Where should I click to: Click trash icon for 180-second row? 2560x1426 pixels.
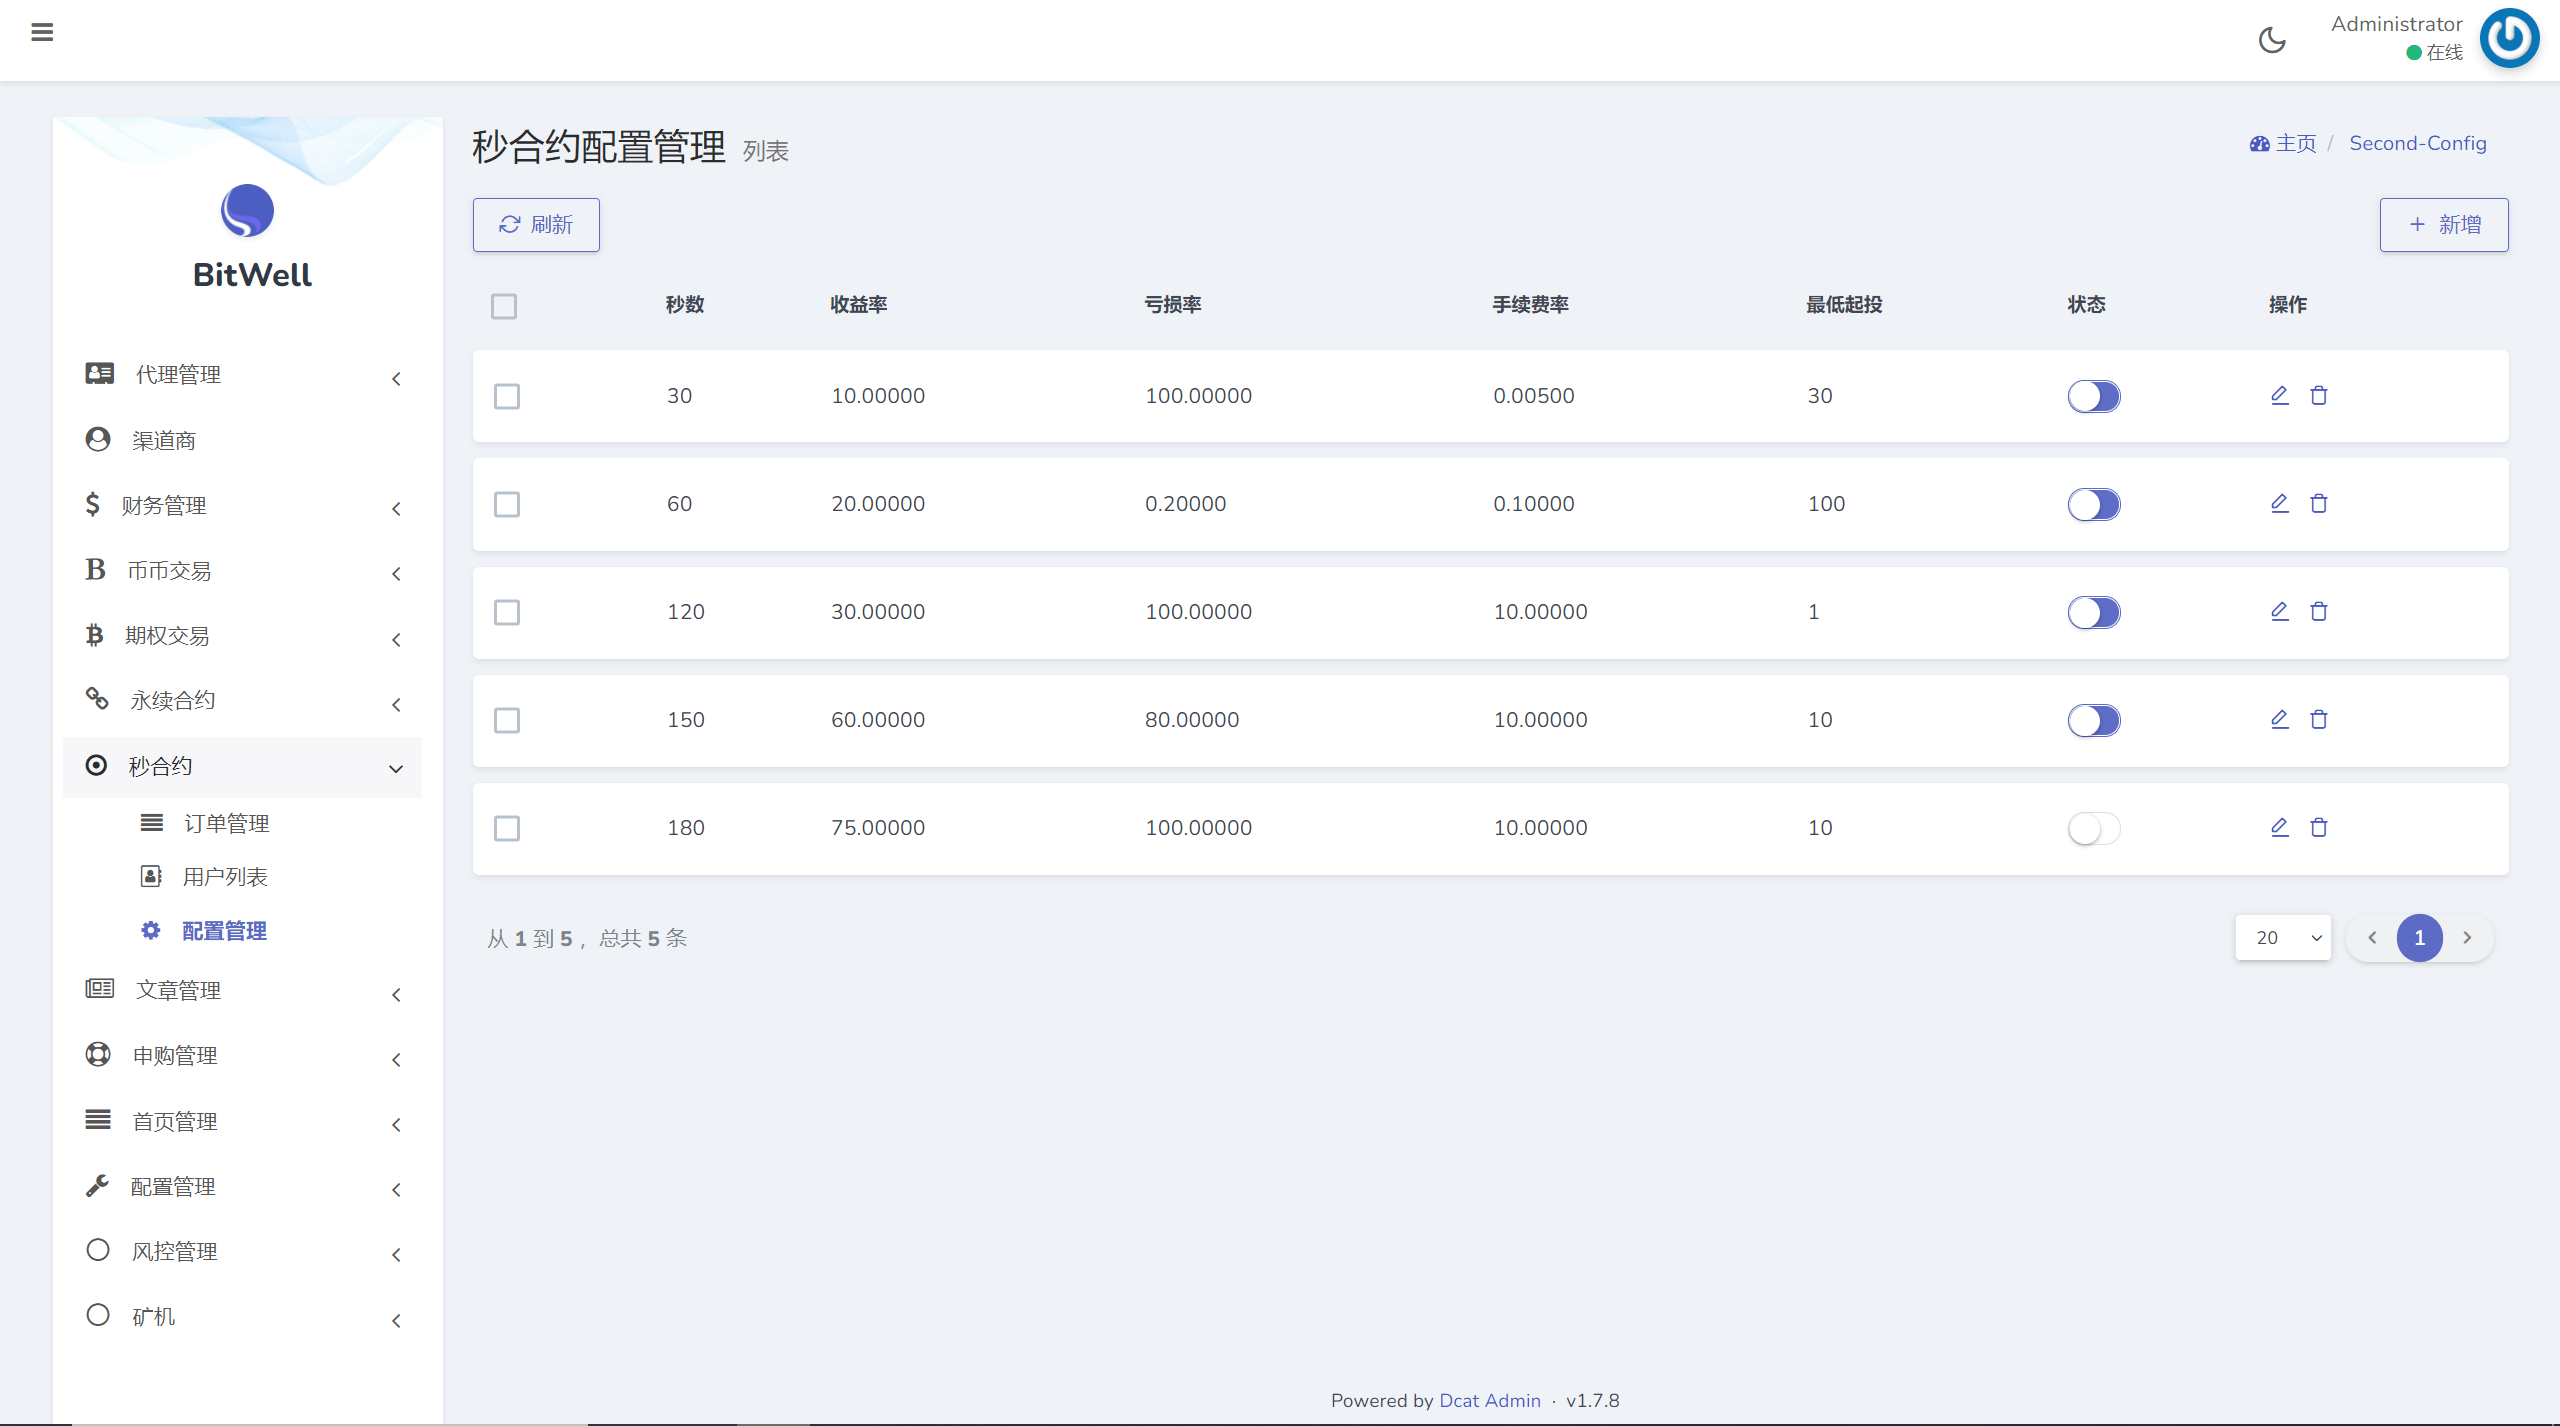click(2319, 827)
